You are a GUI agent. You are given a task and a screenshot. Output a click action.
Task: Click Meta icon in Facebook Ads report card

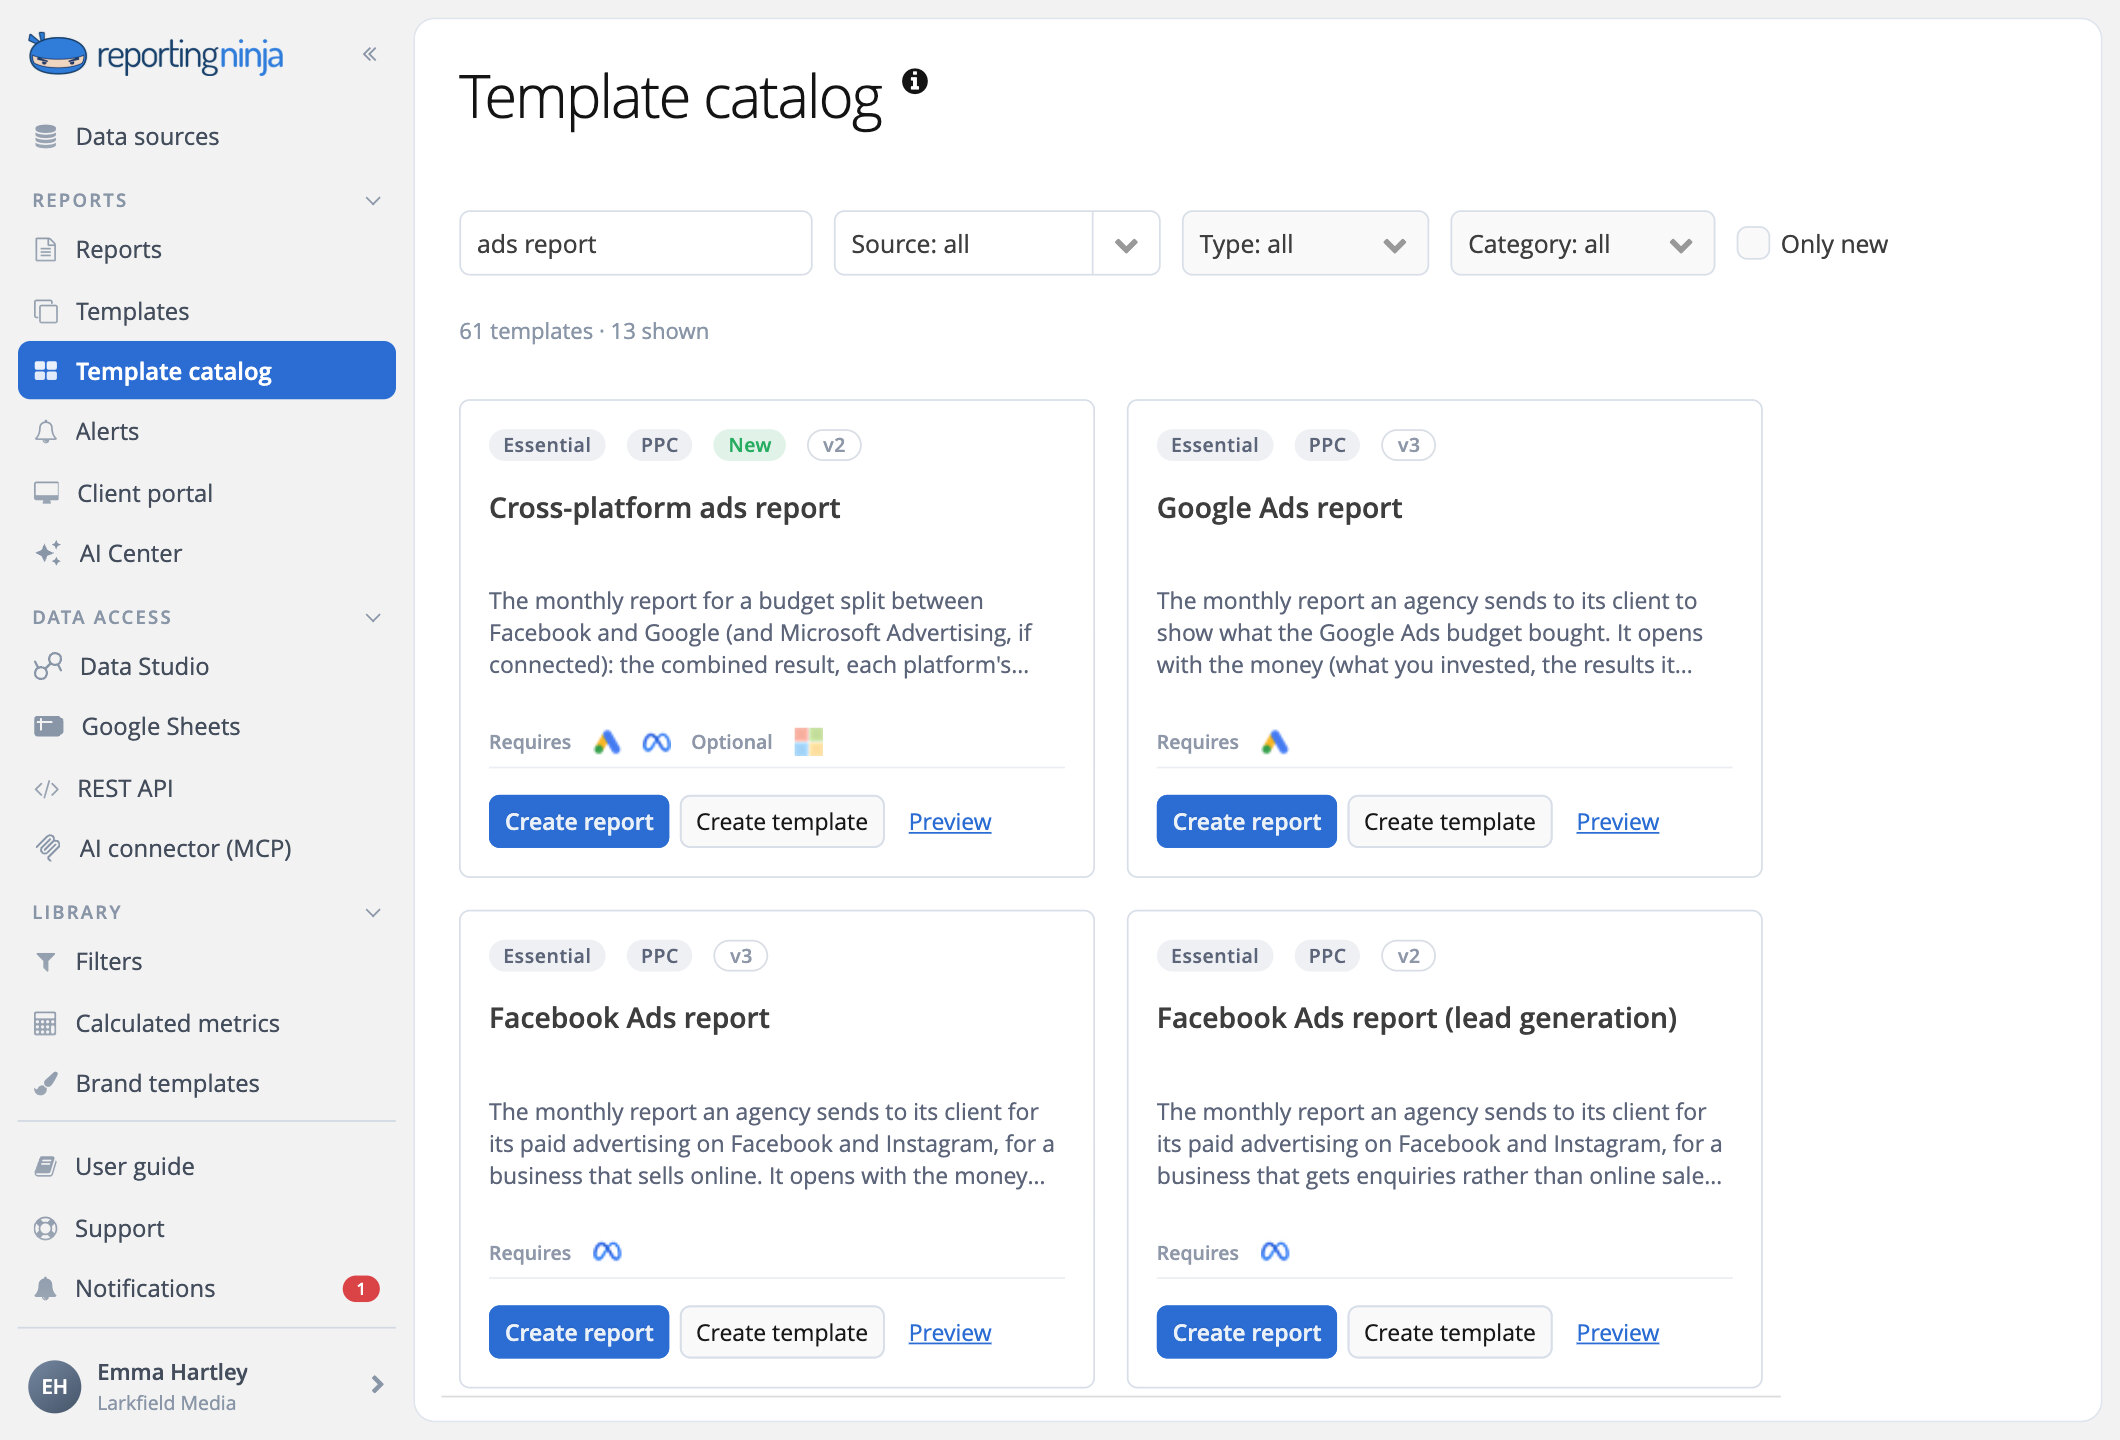click(608, 1252)
